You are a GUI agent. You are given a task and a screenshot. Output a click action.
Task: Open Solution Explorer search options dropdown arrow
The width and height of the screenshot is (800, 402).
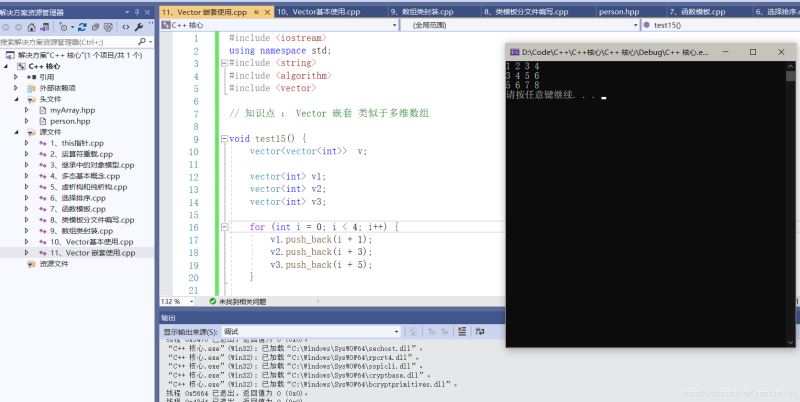tap(151, 41)
